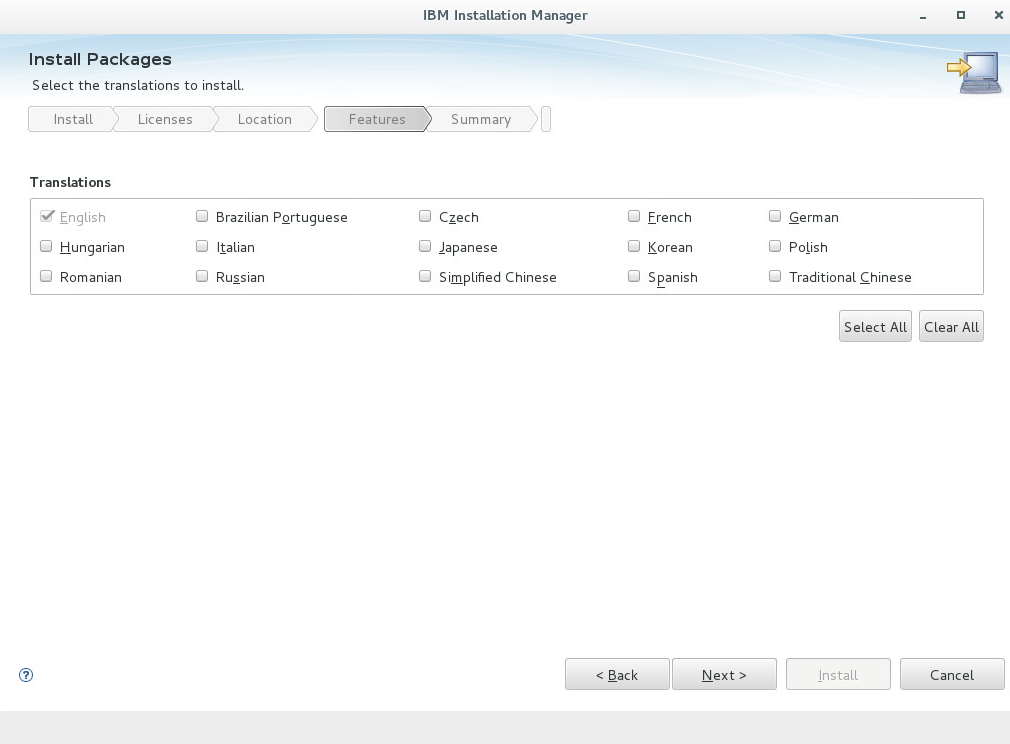Click the window title 'IBM Installation Manager'
Image resolution: width=1010 pixels, height=744 pixels.
505,15
